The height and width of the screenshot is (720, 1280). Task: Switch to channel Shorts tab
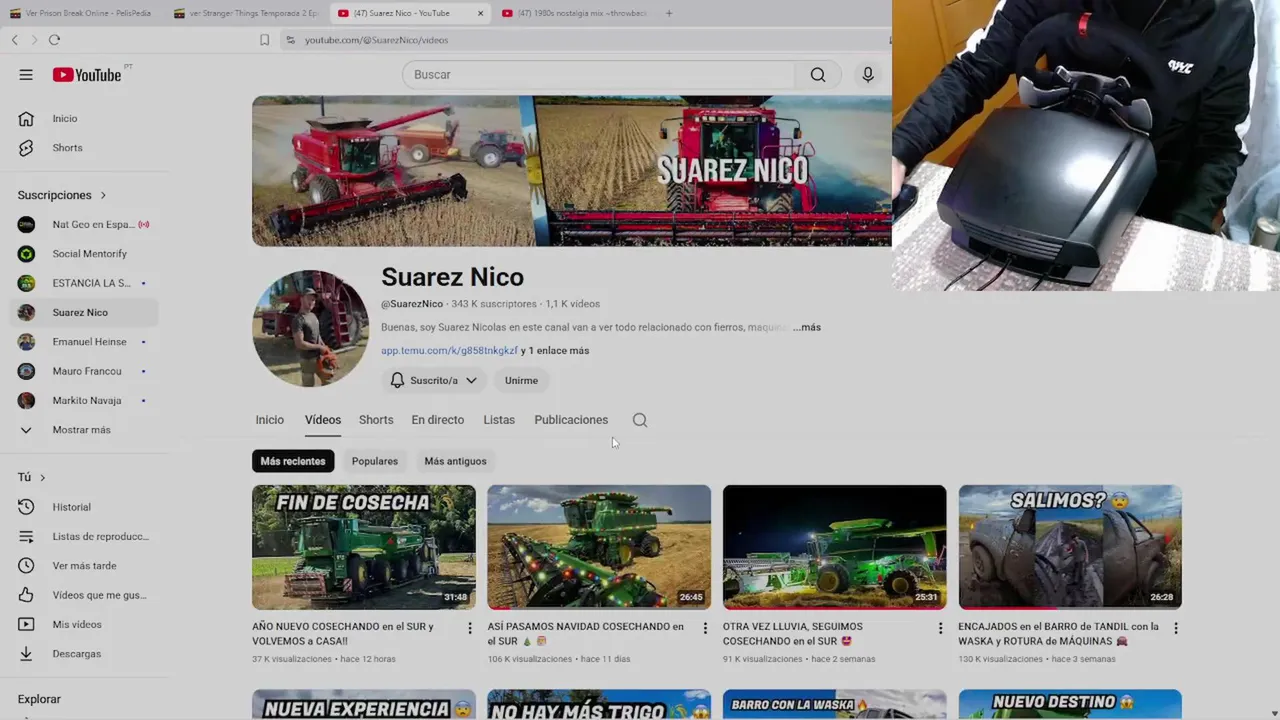(x=376, y=420)
